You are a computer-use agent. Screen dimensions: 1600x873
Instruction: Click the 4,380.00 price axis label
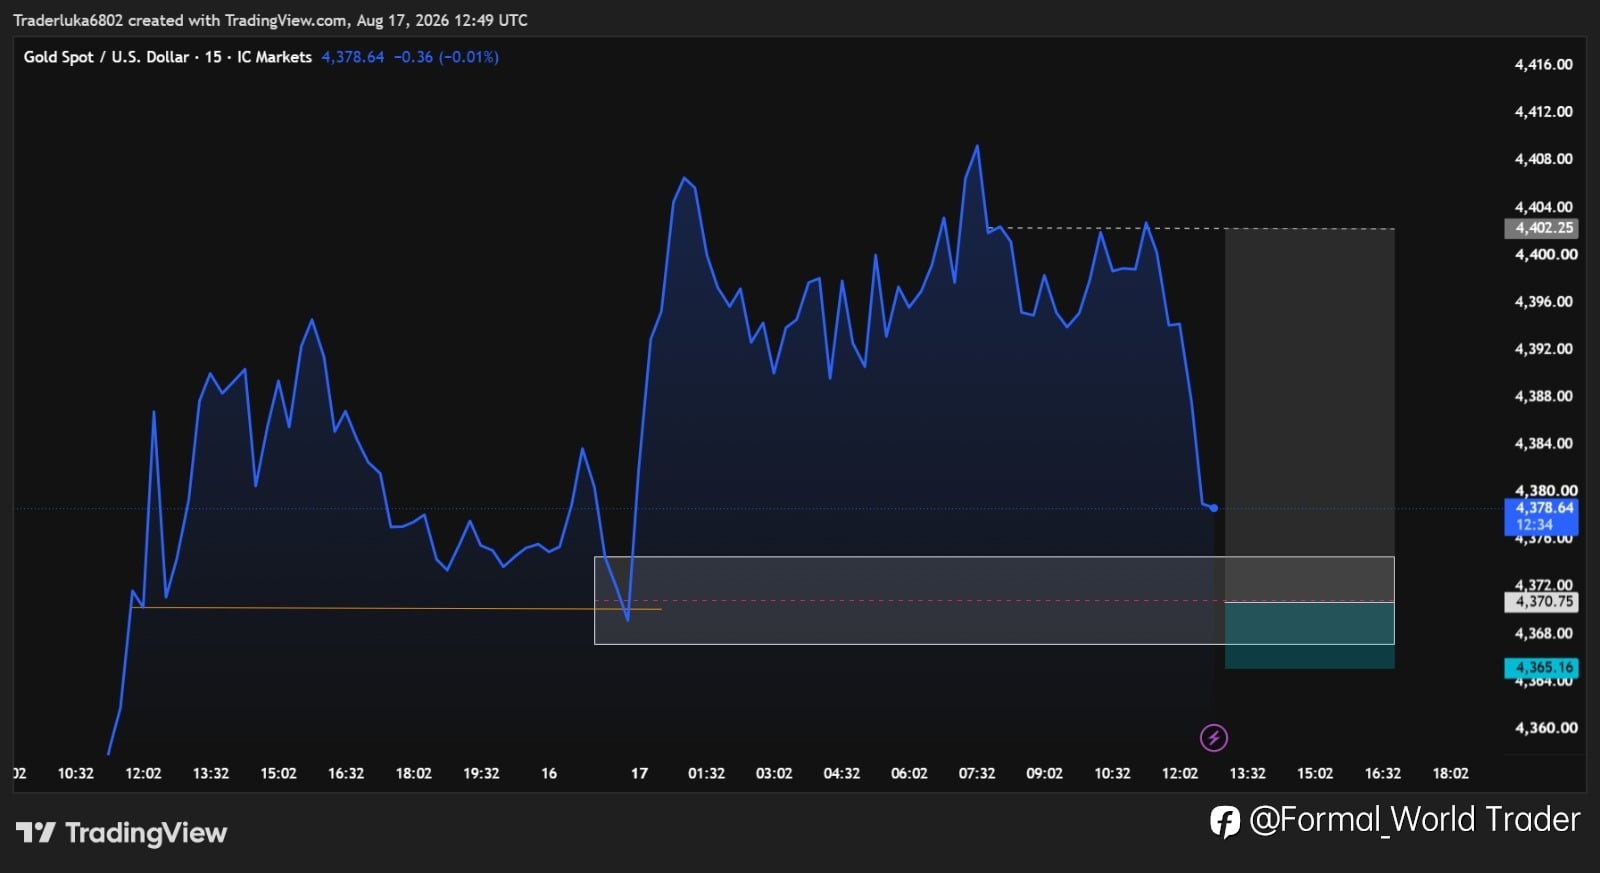1546,490
